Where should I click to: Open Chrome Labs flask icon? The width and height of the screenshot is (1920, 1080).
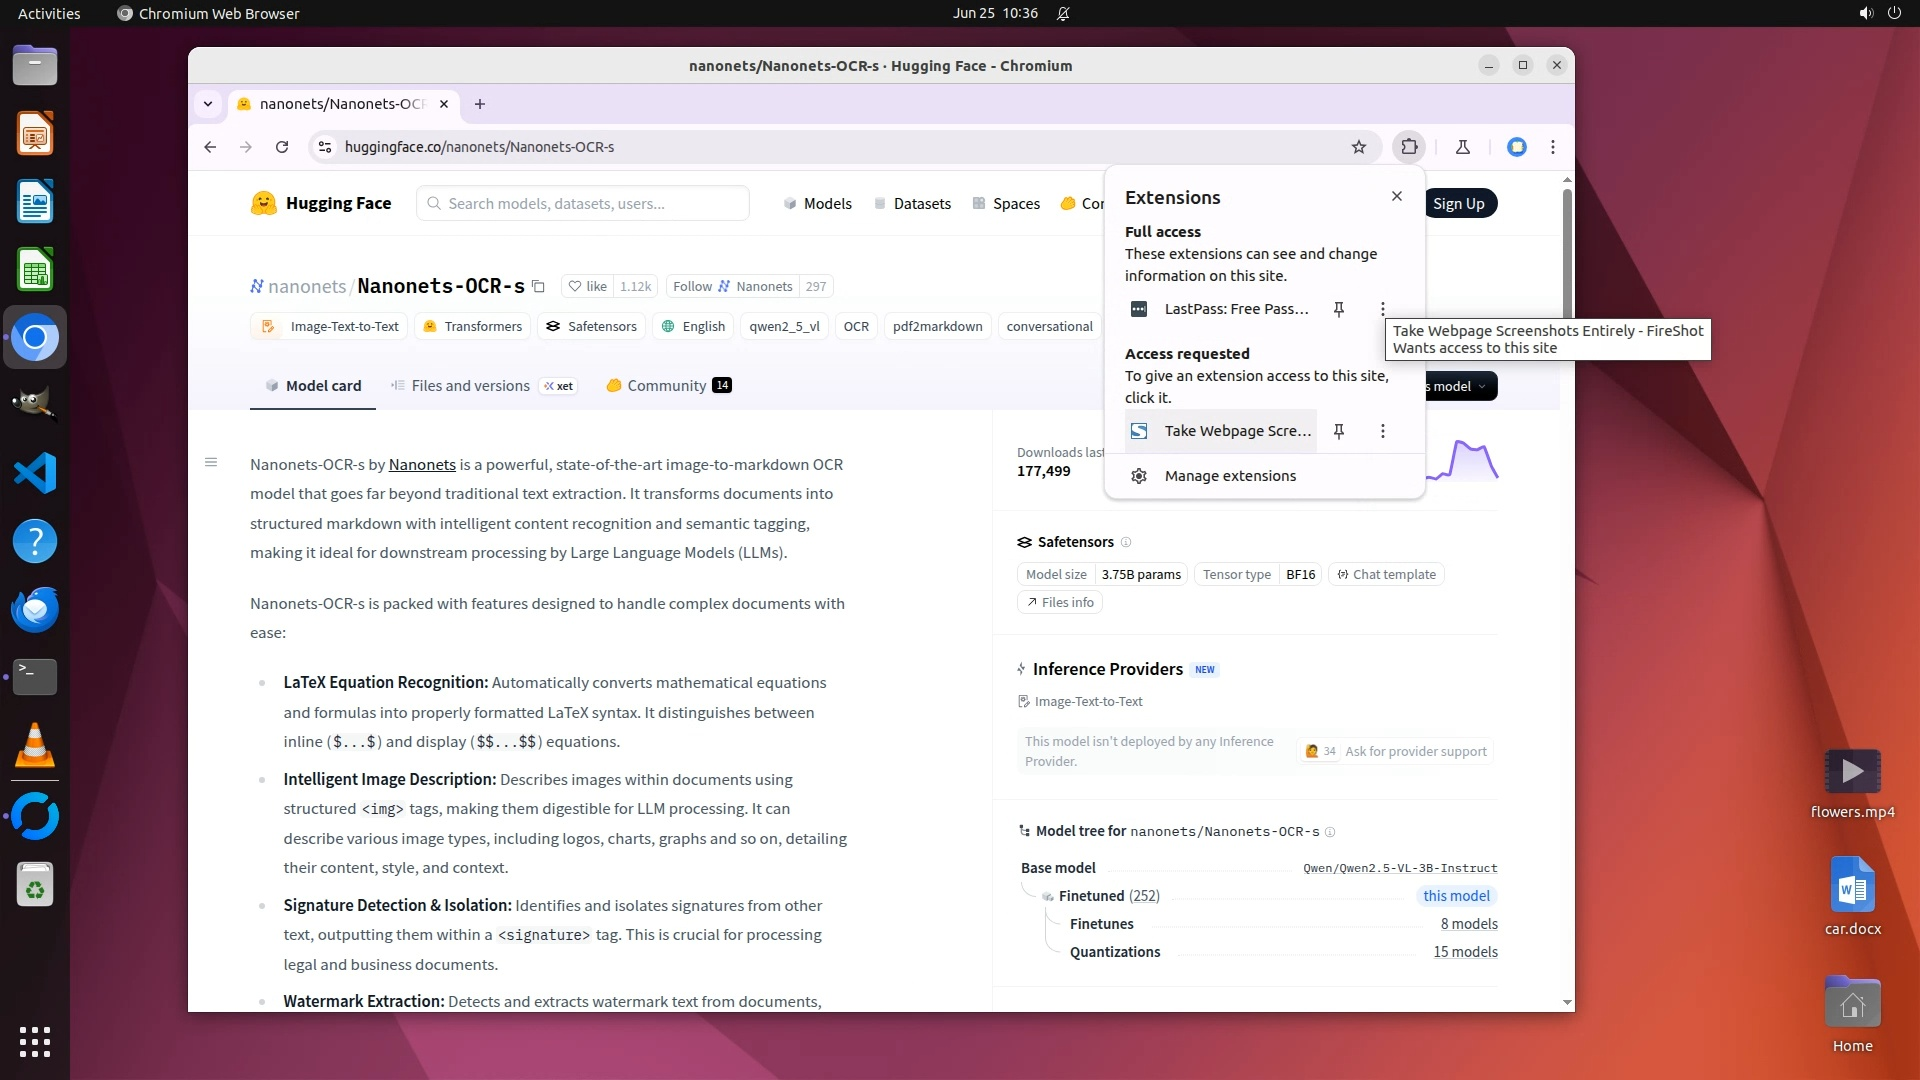(1463, 147)
